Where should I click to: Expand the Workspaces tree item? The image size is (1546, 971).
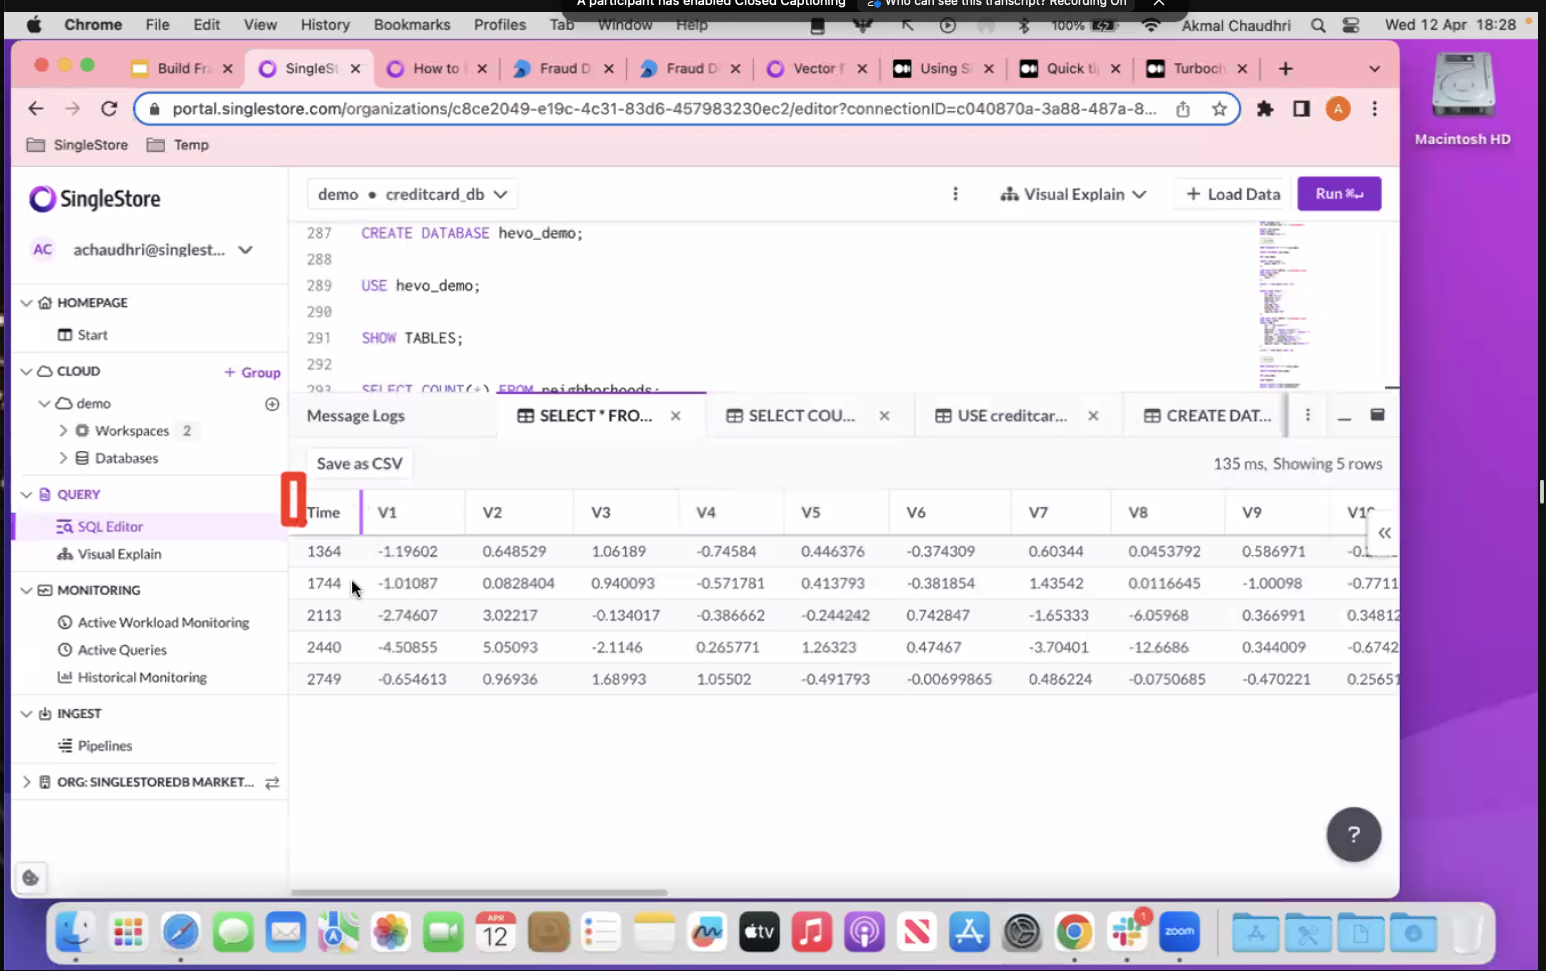[x=63, y=431]
